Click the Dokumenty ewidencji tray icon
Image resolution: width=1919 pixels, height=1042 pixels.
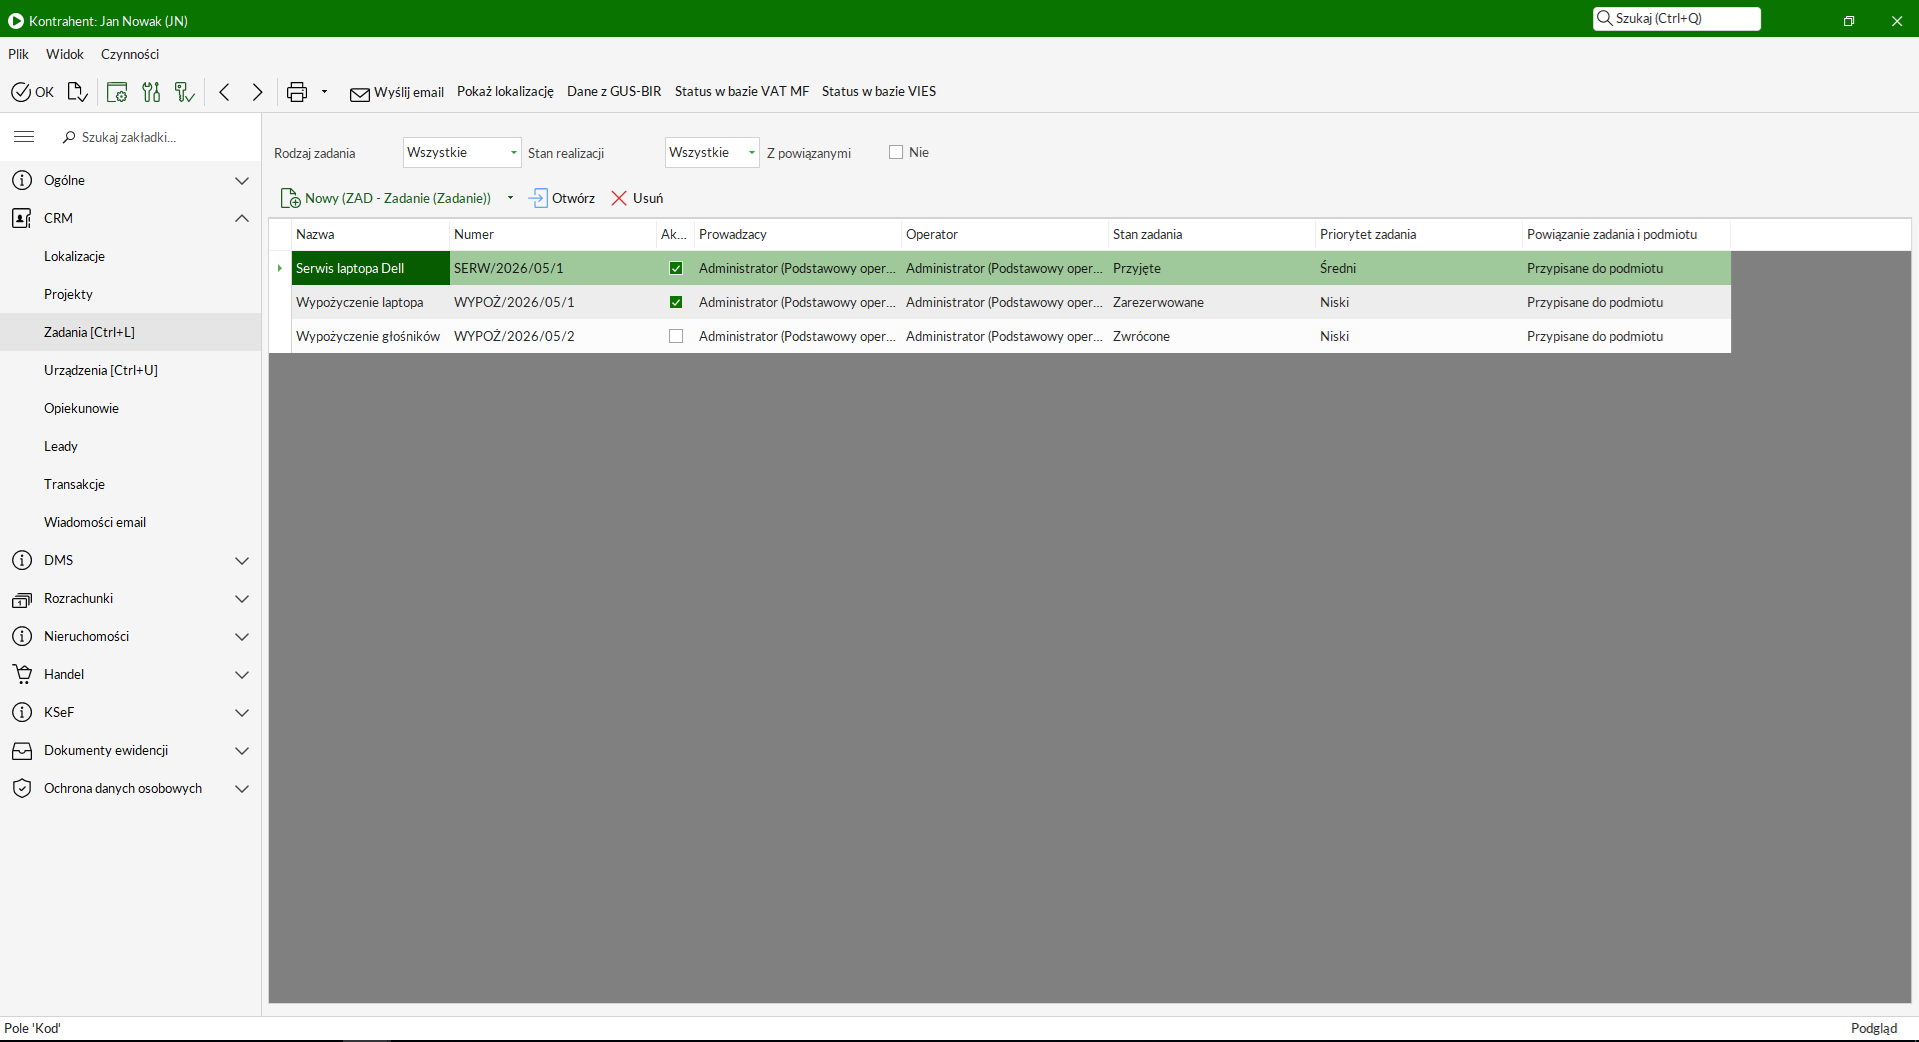(22, 750)
